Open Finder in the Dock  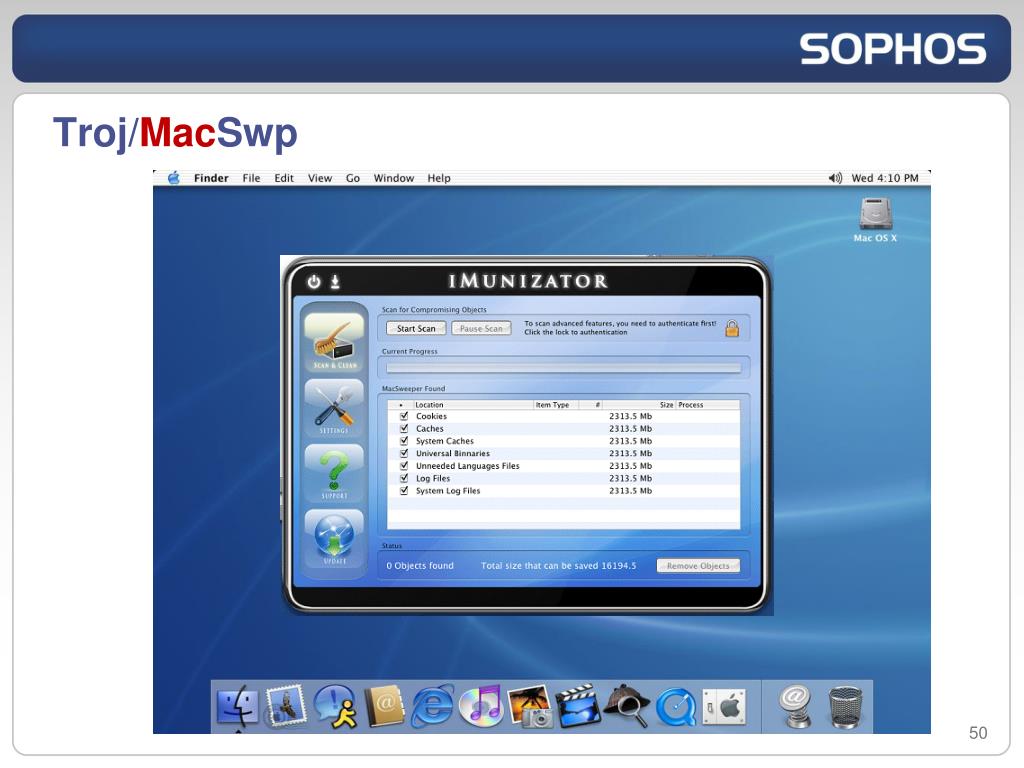tap(236, 706)
